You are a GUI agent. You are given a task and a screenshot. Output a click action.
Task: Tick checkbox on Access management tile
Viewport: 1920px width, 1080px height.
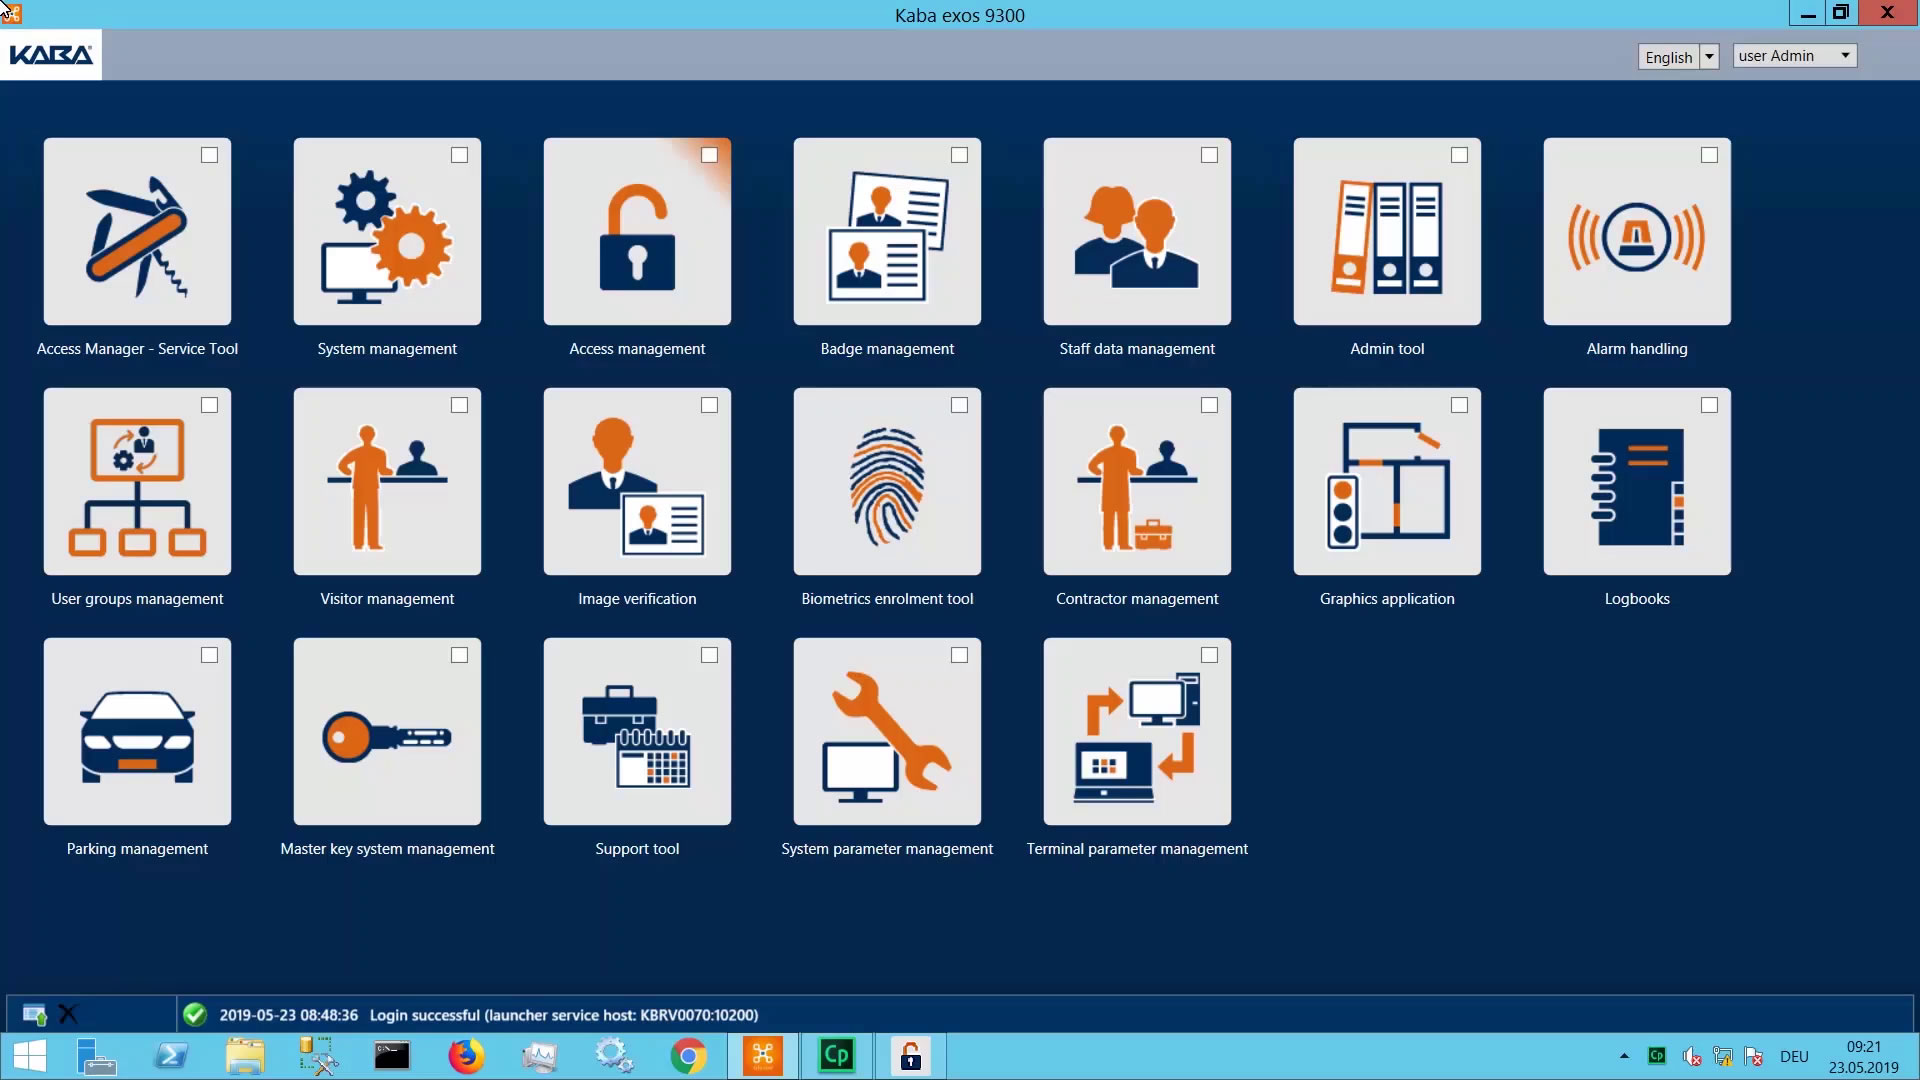pyautogui.click(x=709, y=155)
